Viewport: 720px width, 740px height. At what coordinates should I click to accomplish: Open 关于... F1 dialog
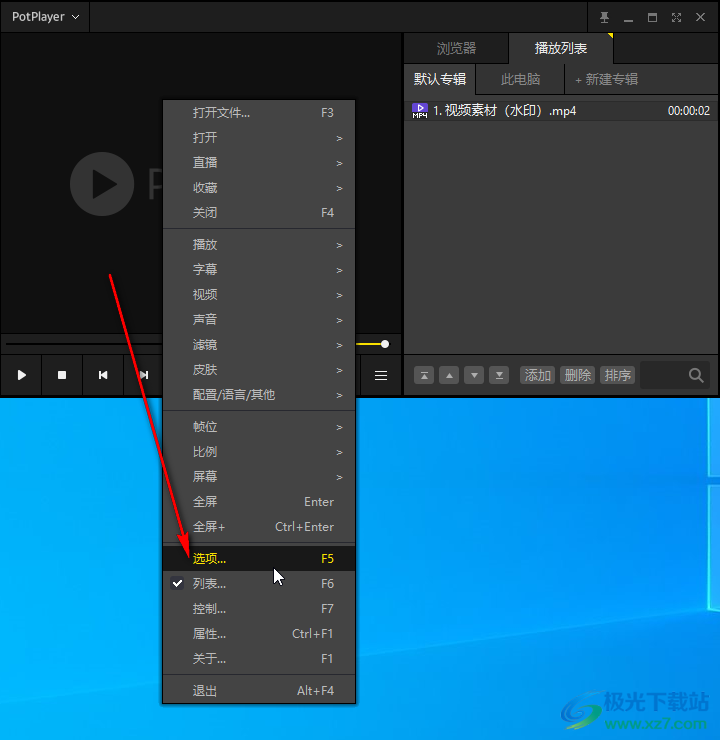point(259,659)
